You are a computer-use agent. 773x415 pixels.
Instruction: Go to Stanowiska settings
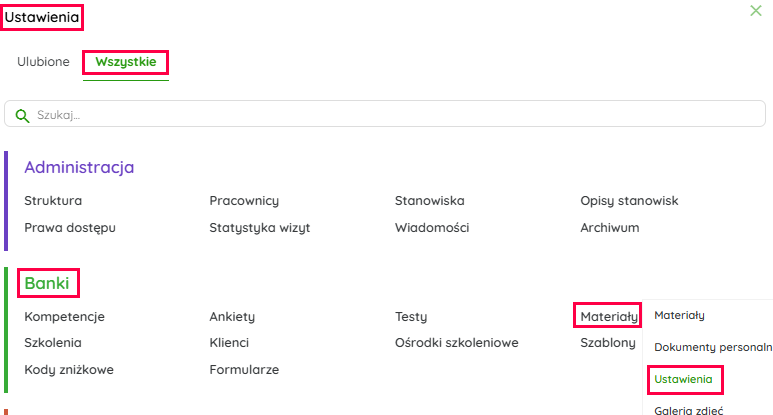(430, 201)
